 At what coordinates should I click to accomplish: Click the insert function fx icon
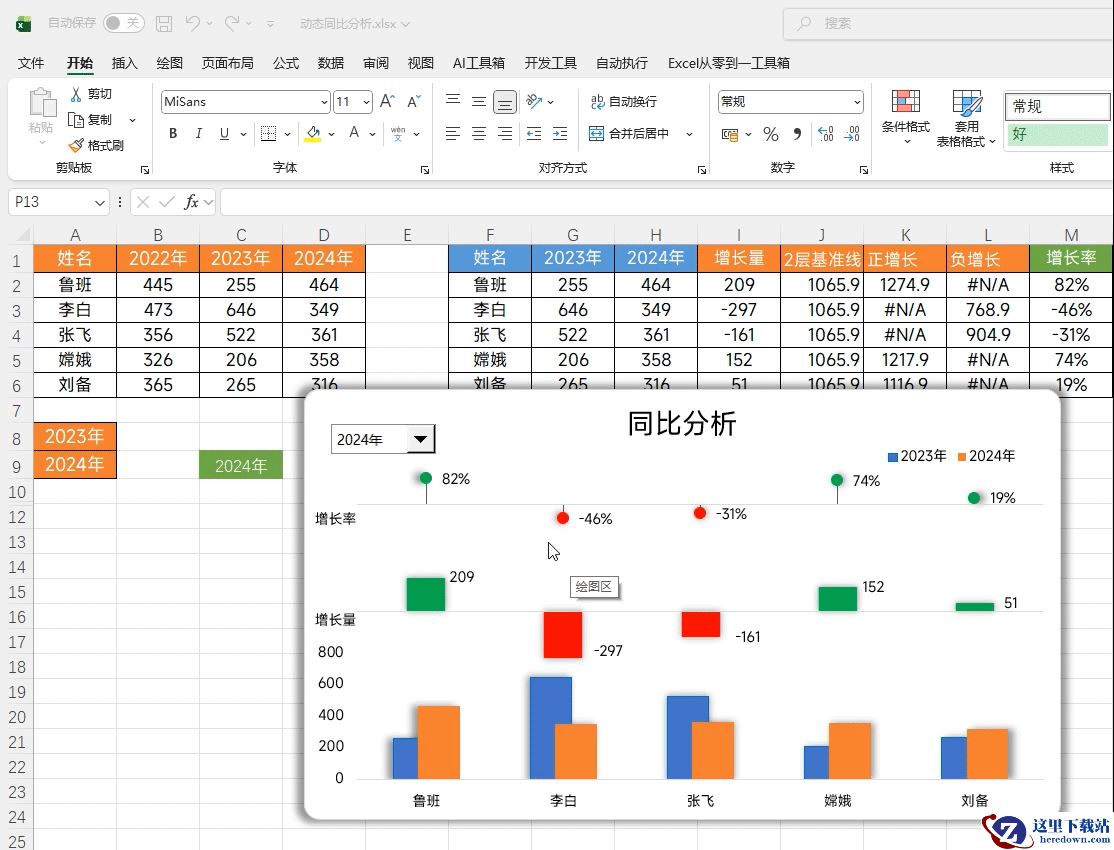pos(191,202)
